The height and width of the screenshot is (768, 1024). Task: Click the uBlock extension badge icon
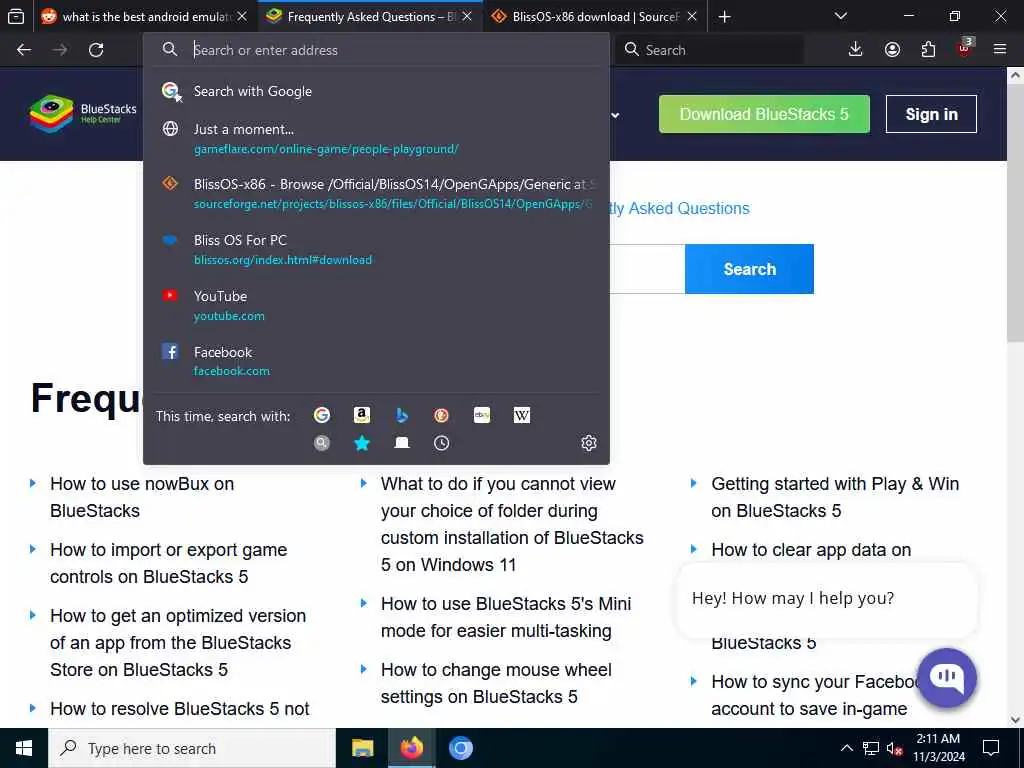click(x=965, y=48)
